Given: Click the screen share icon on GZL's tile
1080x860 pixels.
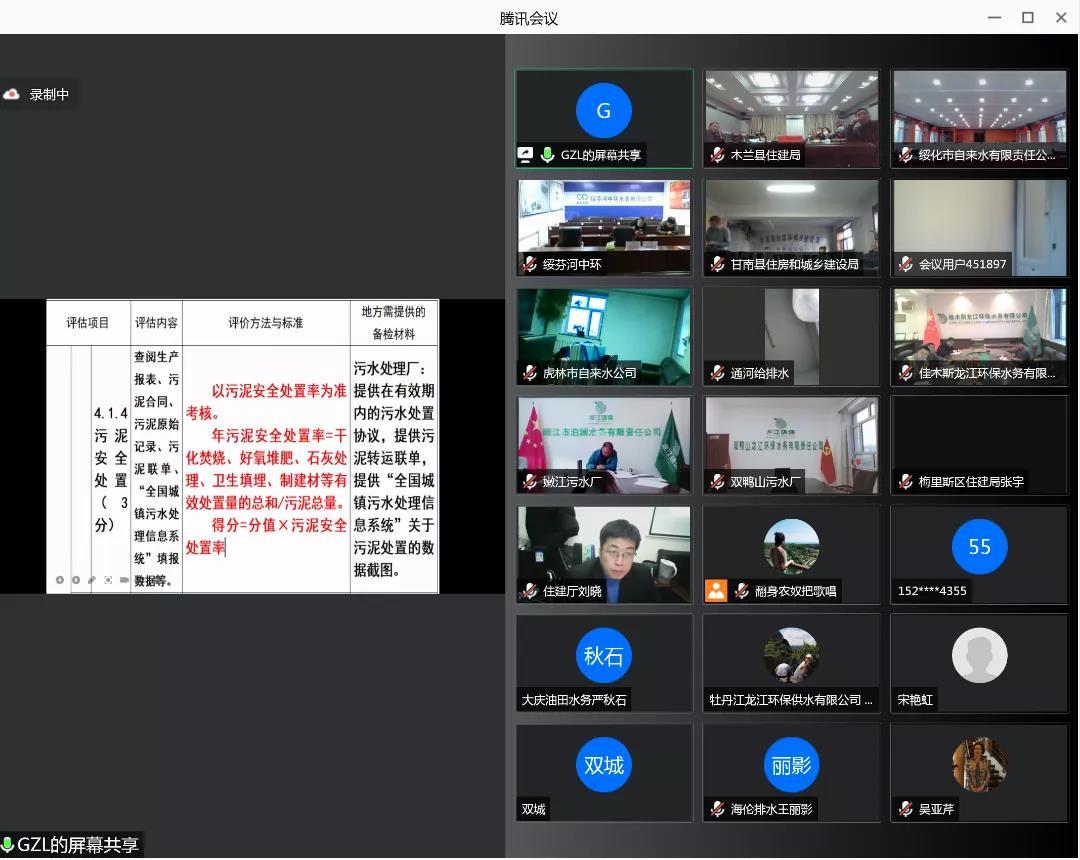Looking at the screenshot, I should 525,155.
